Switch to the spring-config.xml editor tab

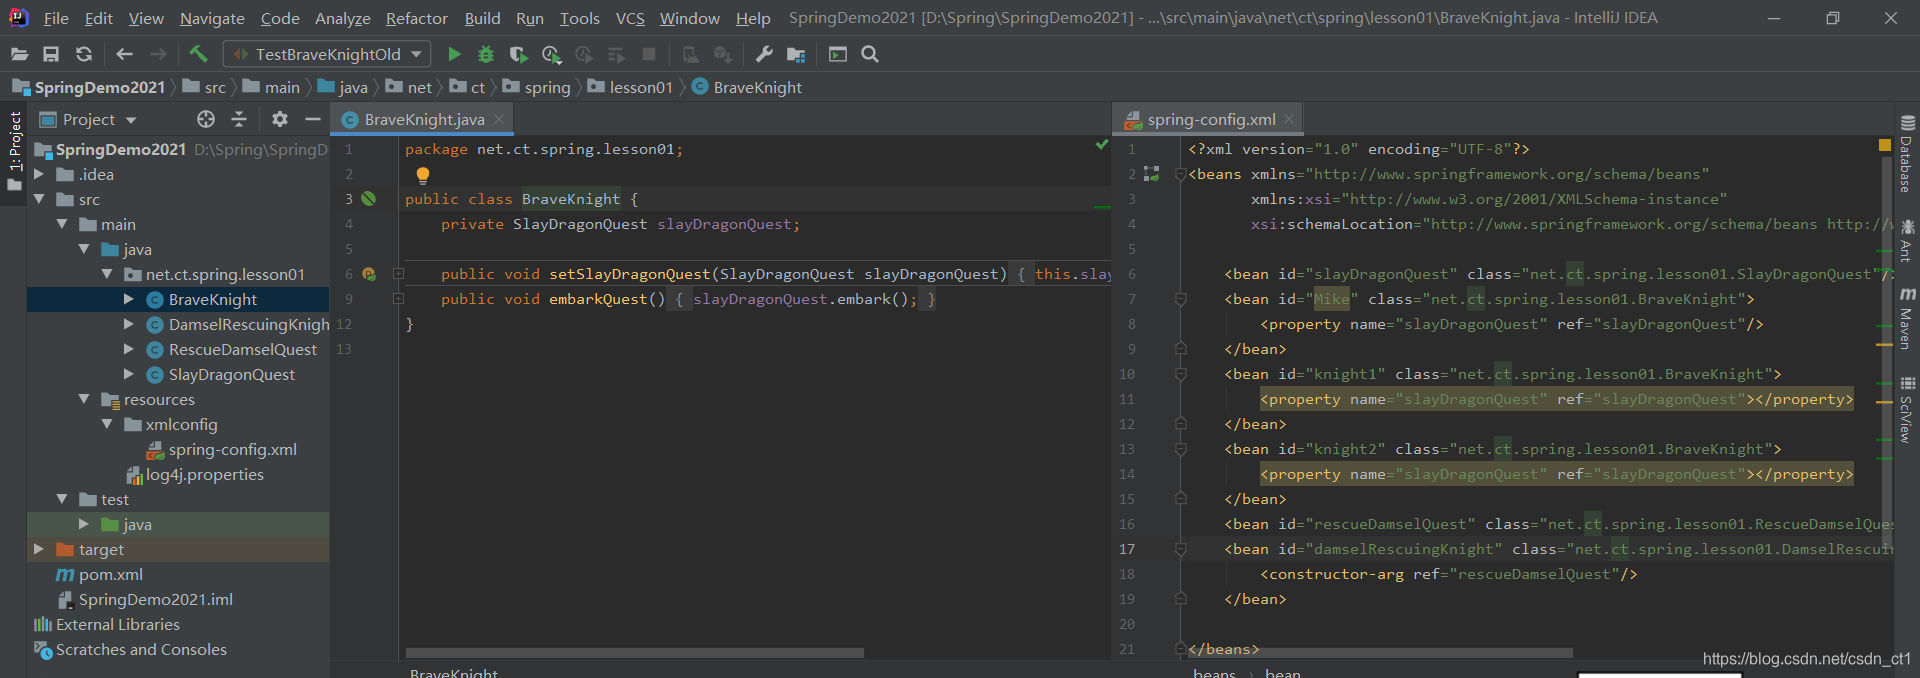[x=1210, y=119]
